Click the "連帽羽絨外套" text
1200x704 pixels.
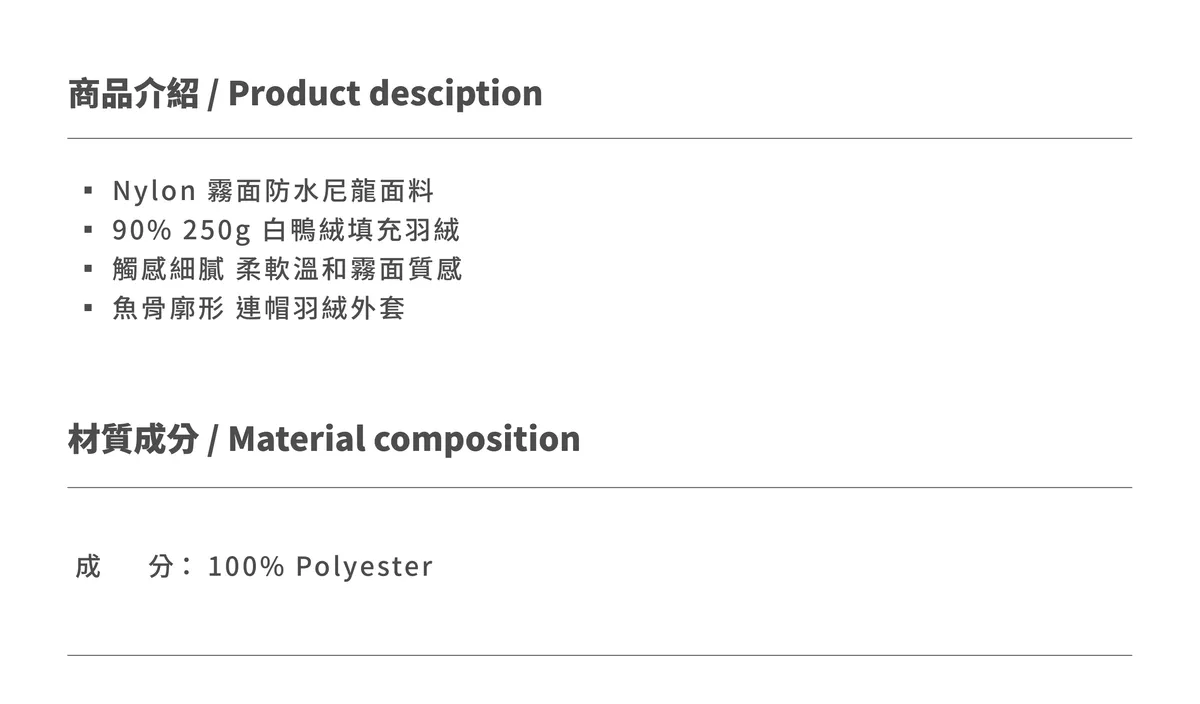click(320, 309)
